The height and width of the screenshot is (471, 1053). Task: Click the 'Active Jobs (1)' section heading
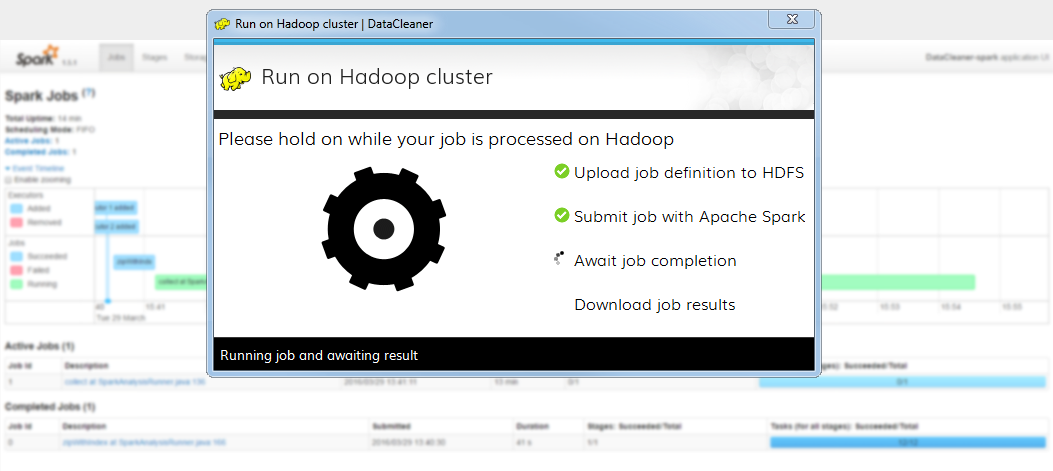(x=40, y=346)
